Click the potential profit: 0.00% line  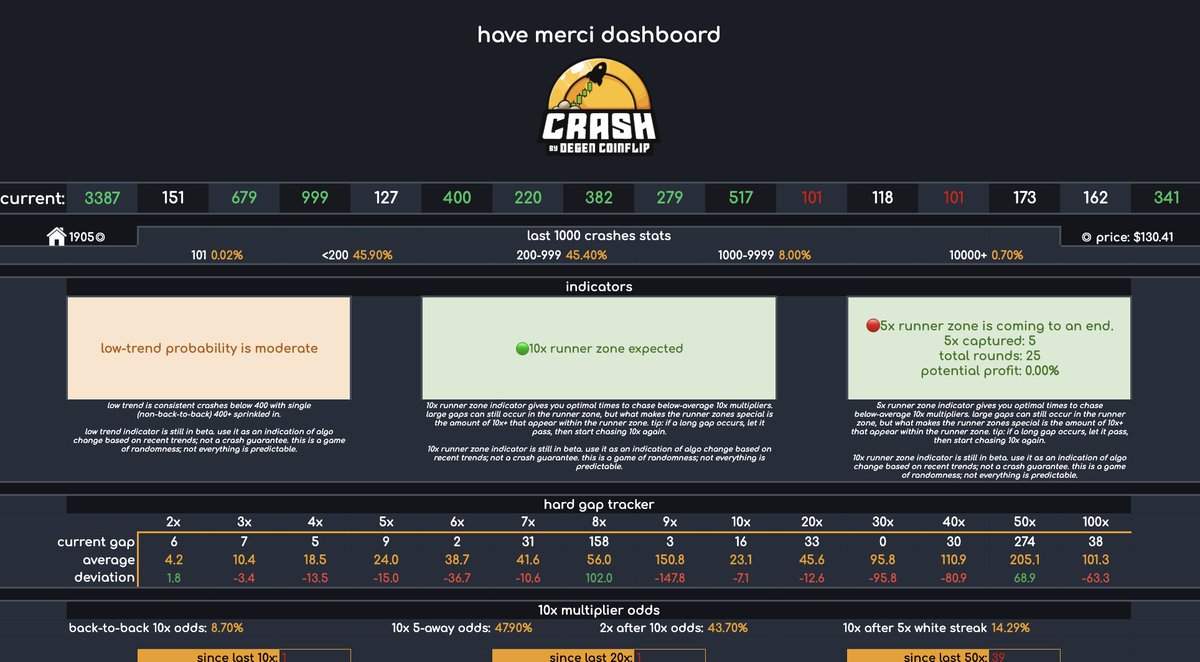[x=989, y=371]
